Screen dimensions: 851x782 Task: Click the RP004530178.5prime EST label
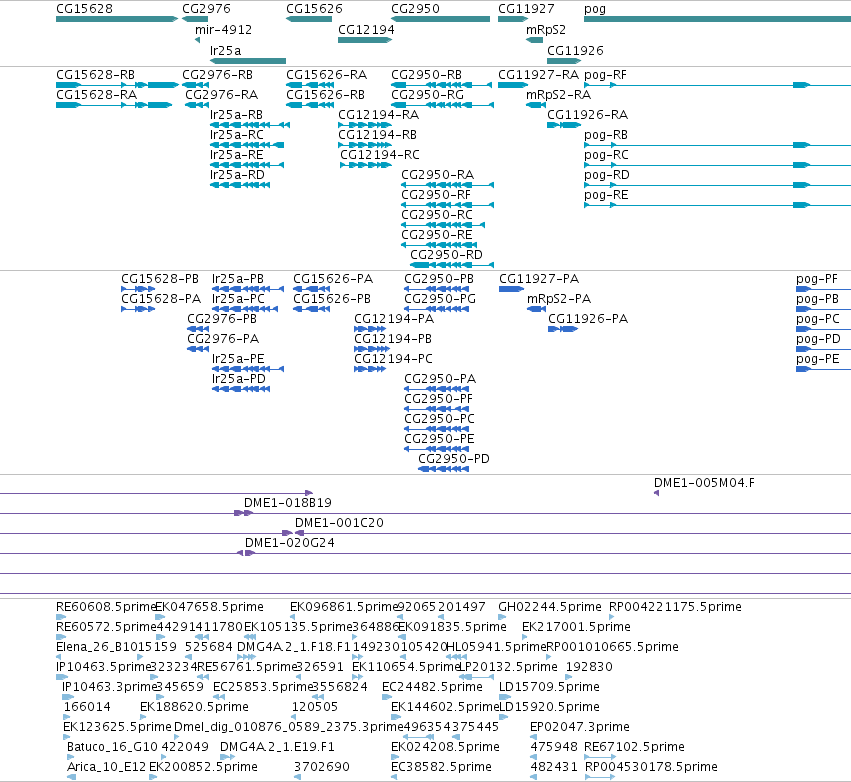[x=651, y=767]
